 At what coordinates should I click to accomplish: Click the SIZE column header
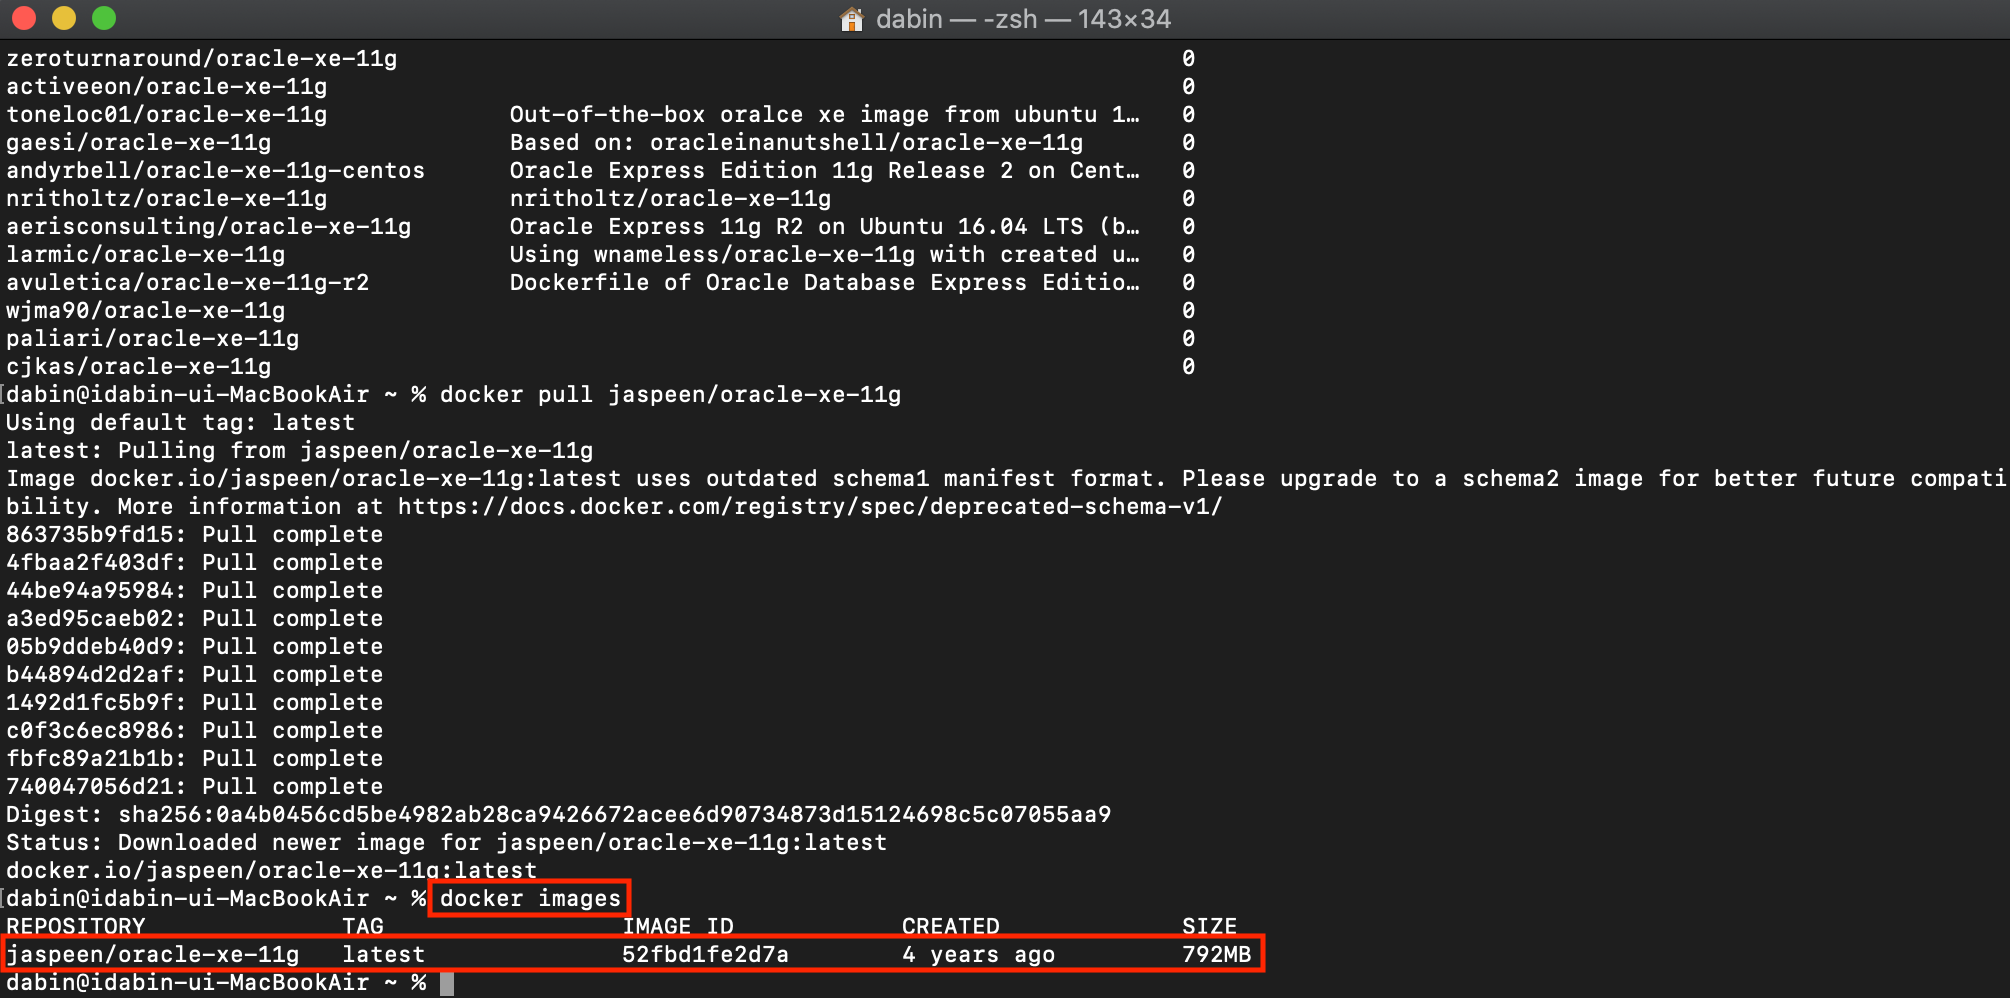point(1210,927)
